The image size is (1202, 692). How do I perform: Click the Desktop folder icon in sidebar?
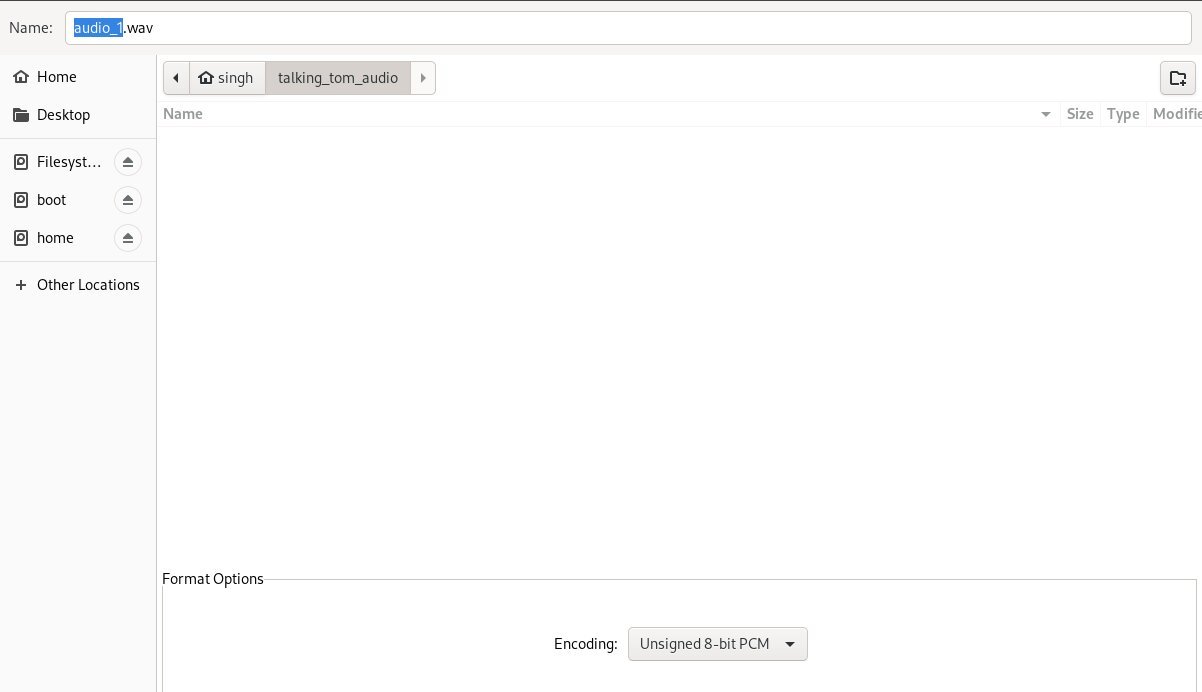21,115
